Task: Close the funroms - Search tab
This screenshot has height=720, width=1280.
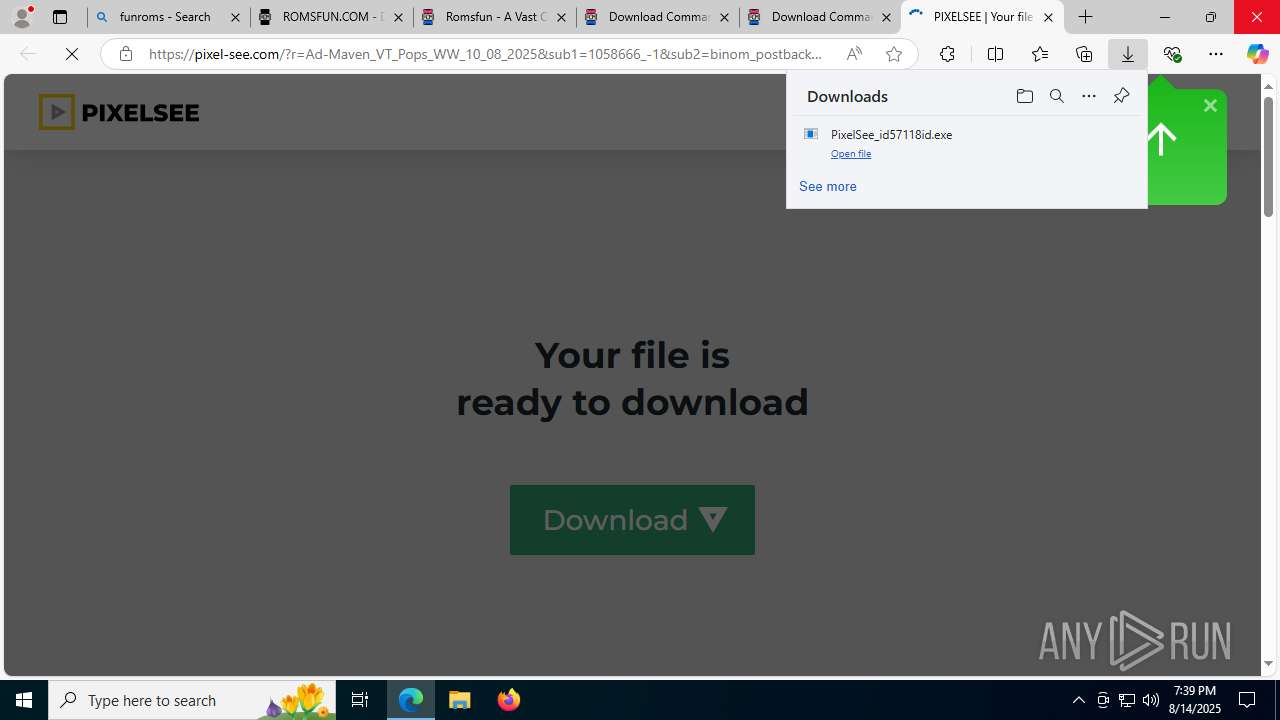Action: click(236, 17)
